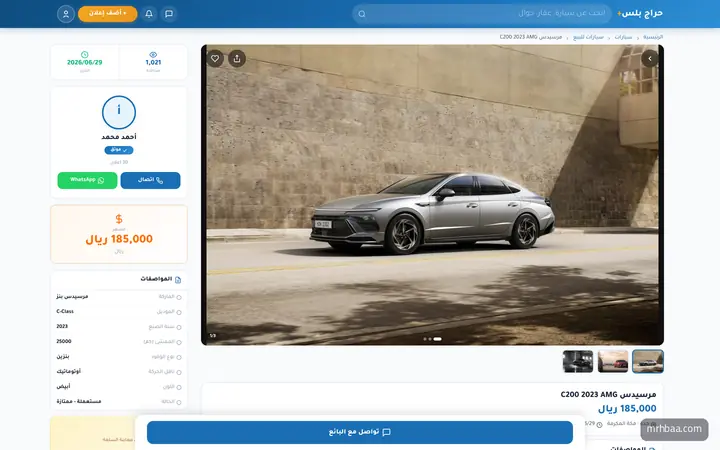Select the red car thumbnail
Image resolution: width=720 pixels, height=450 pixels.
(x=613, y=361)
